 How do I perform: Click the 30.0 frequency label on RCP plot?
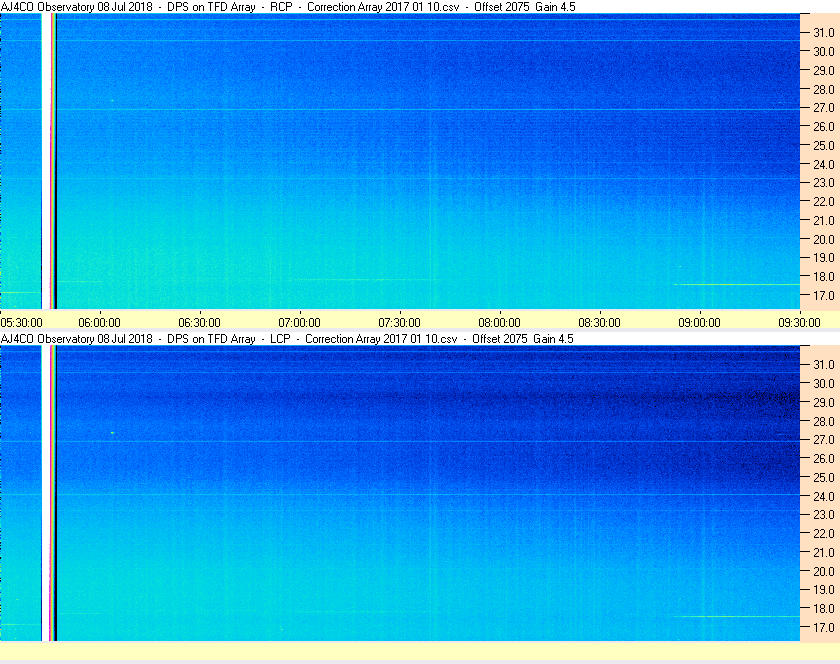point(824,51)
